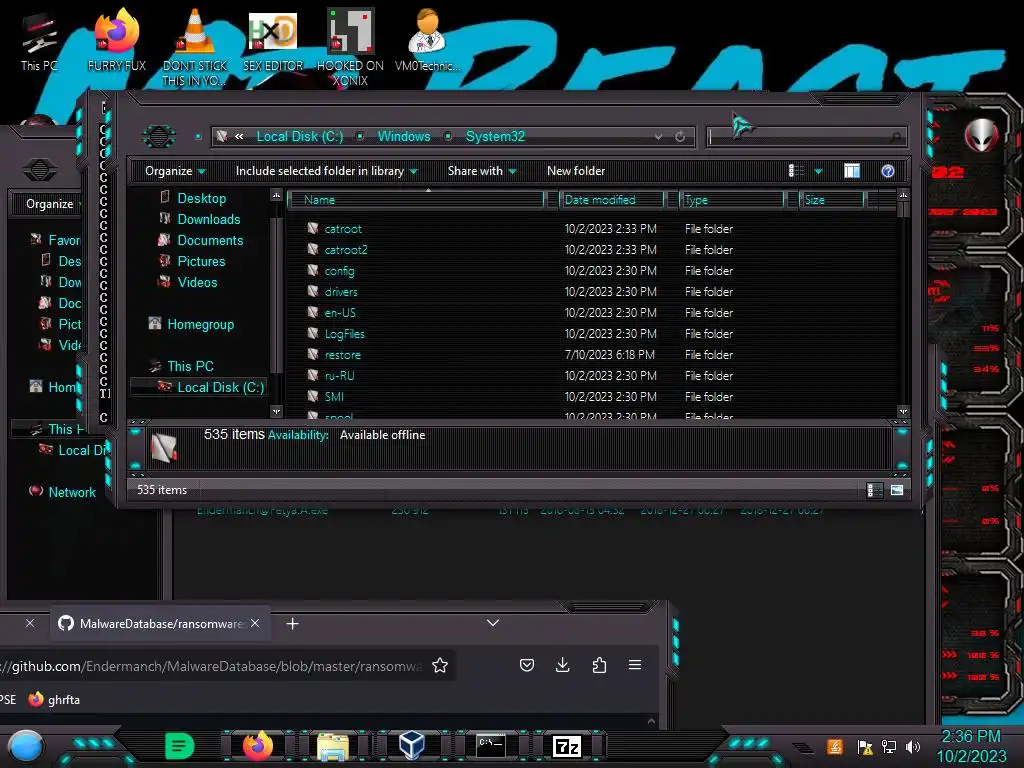
Task: Switch to details view in status bar
Action: click(874, 490)
